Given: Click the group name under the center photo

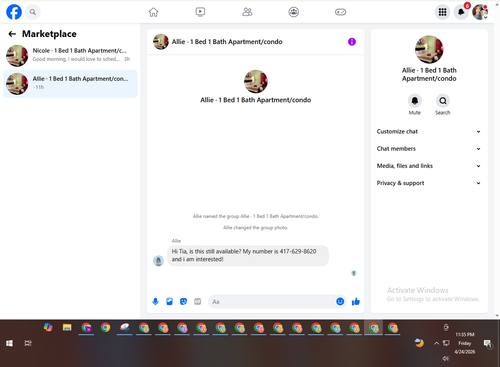Looking at the screenshot, I should coord(256,100).
